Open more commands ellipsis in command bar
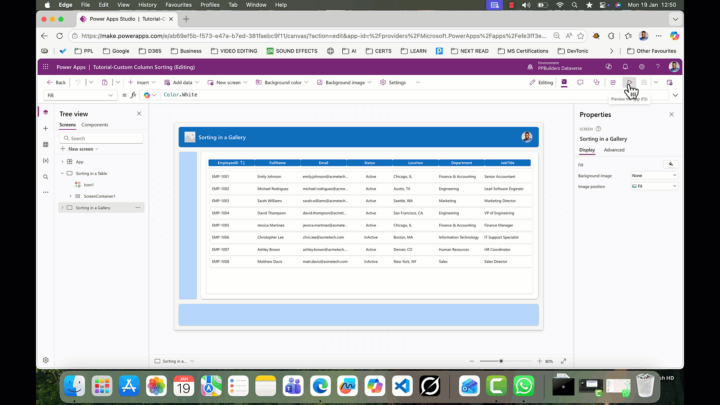Viewport: 720px width, 405px height. pos(417,83)
